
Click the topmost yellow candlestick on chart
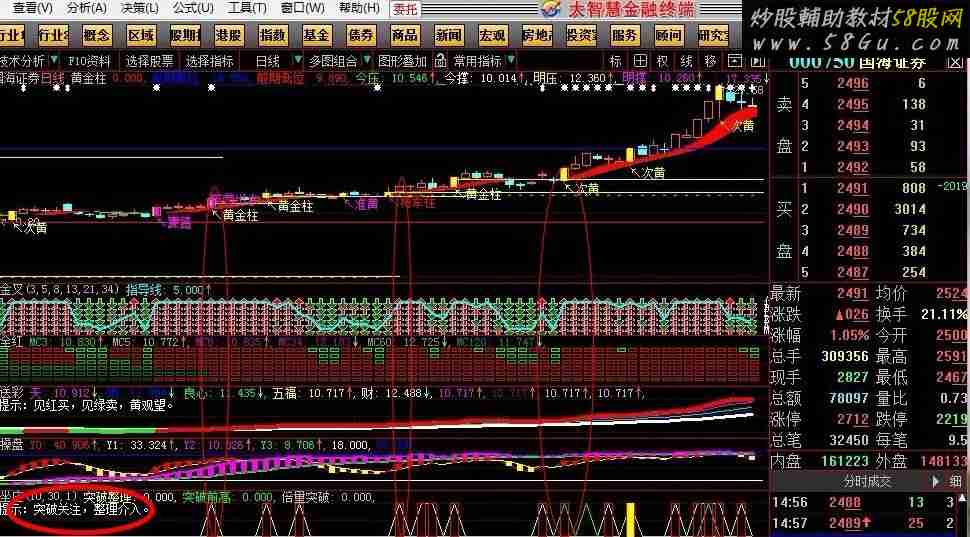(x=719, y=93)
